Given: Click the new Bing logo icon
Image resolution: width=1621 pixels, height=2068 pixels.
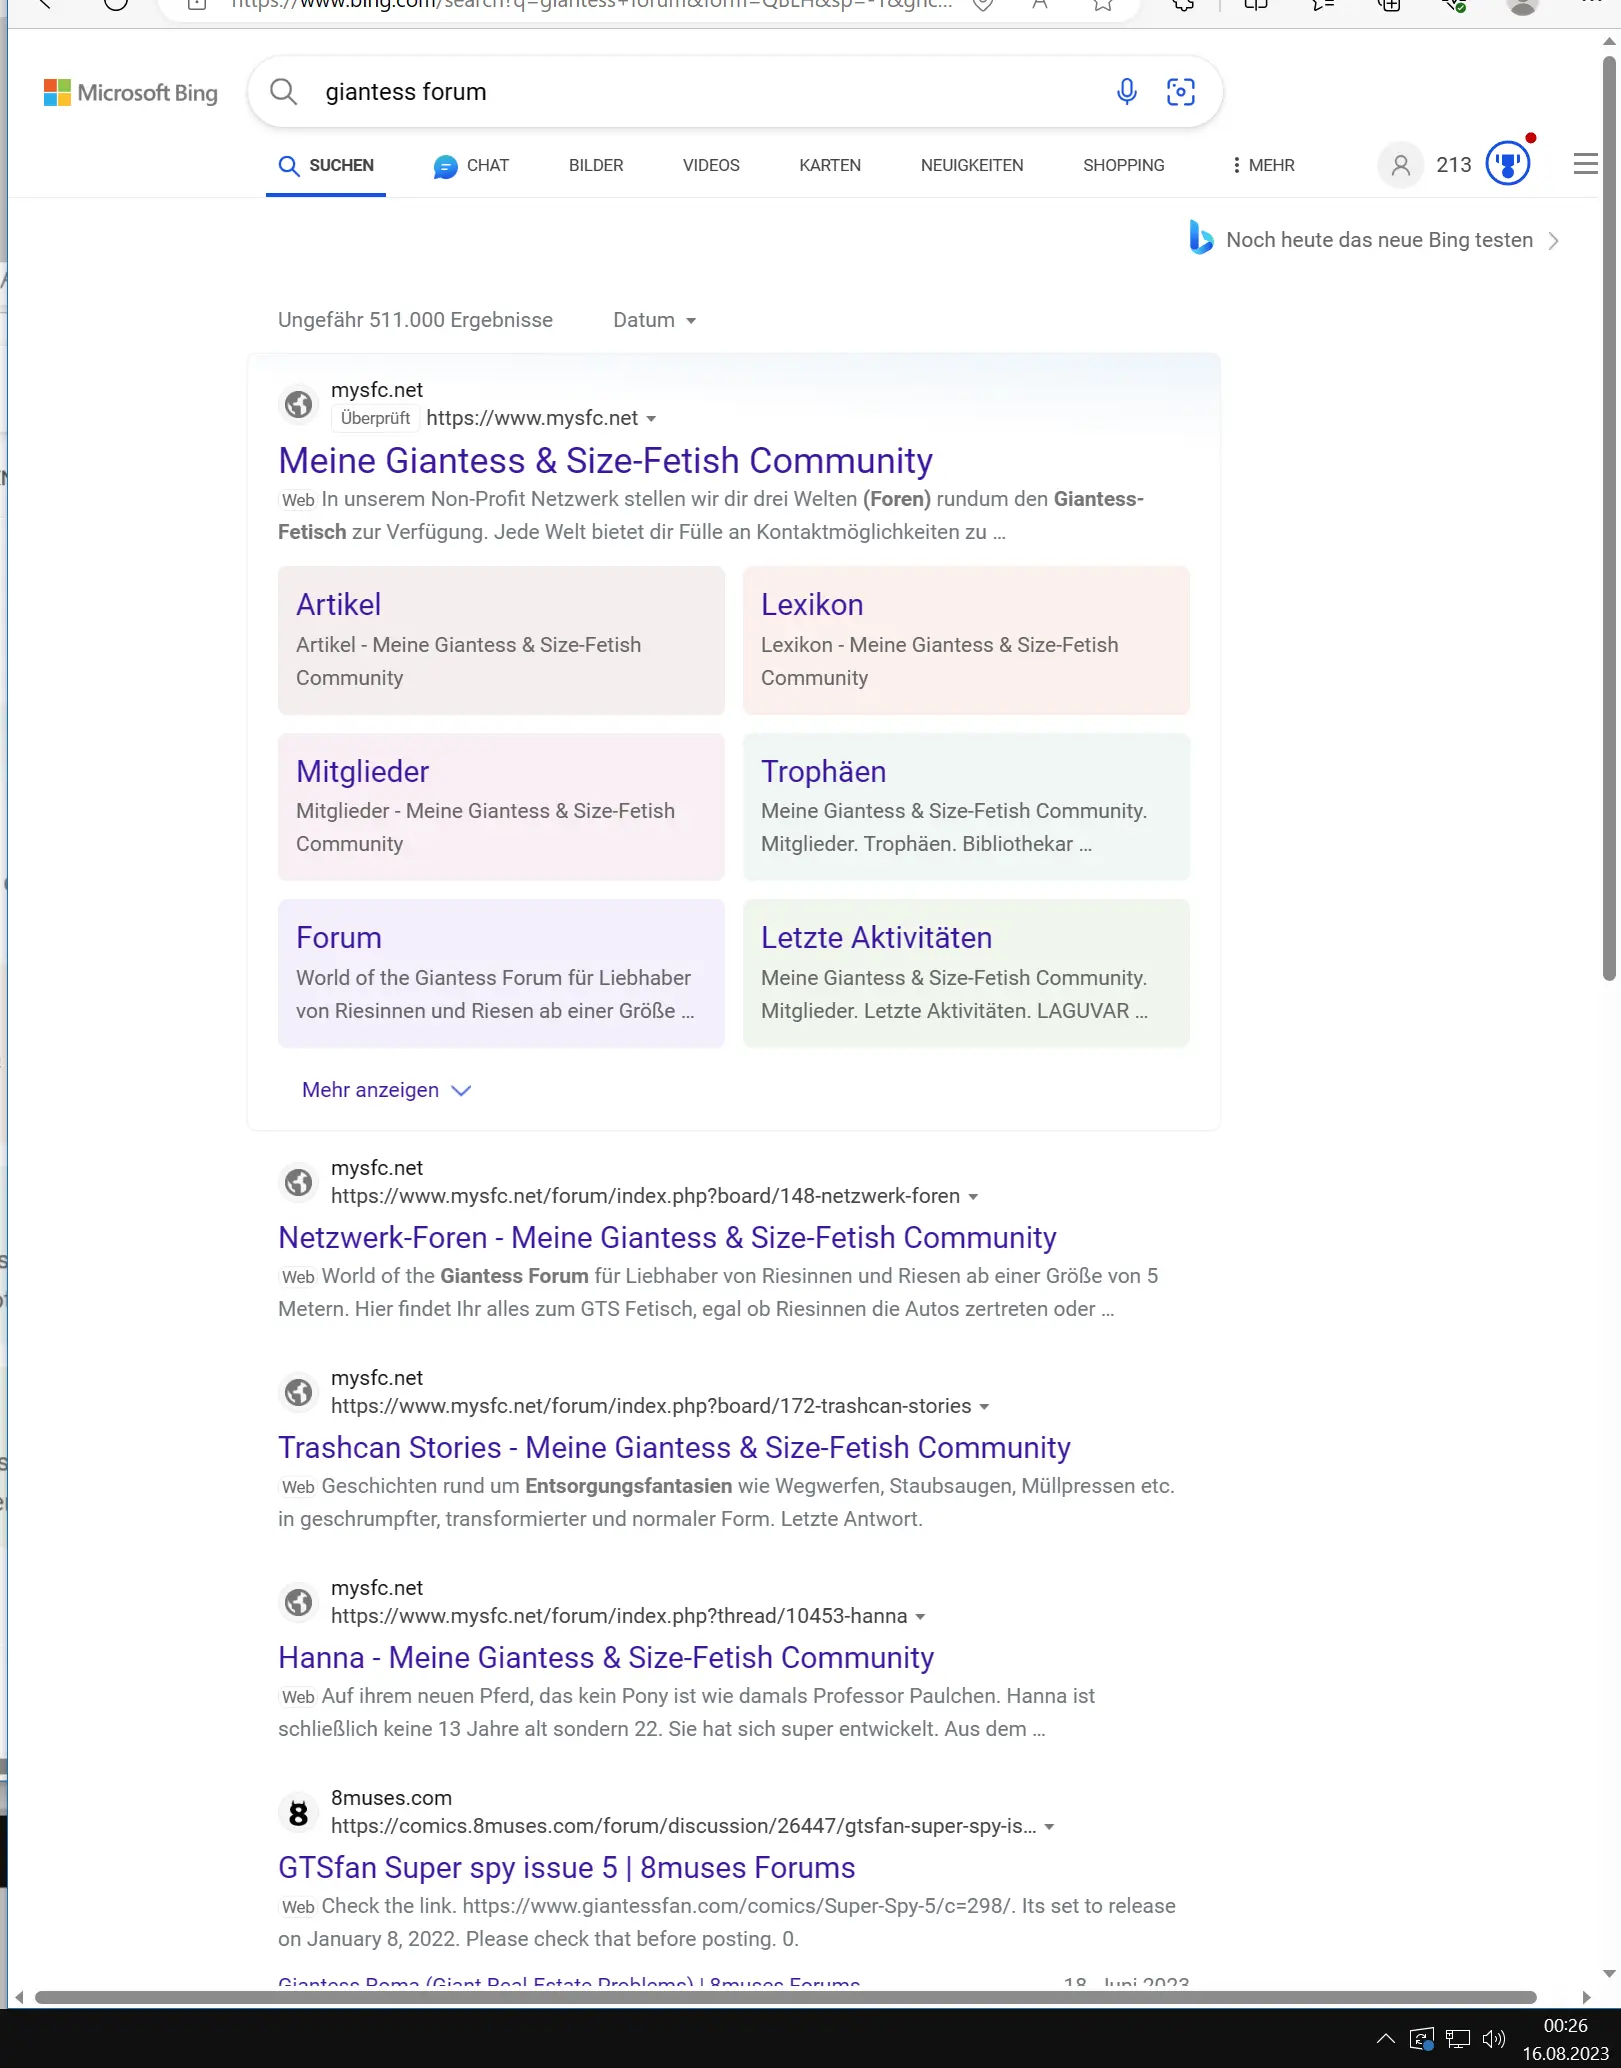Looking at the screenshot, I should pos(1200,238).
